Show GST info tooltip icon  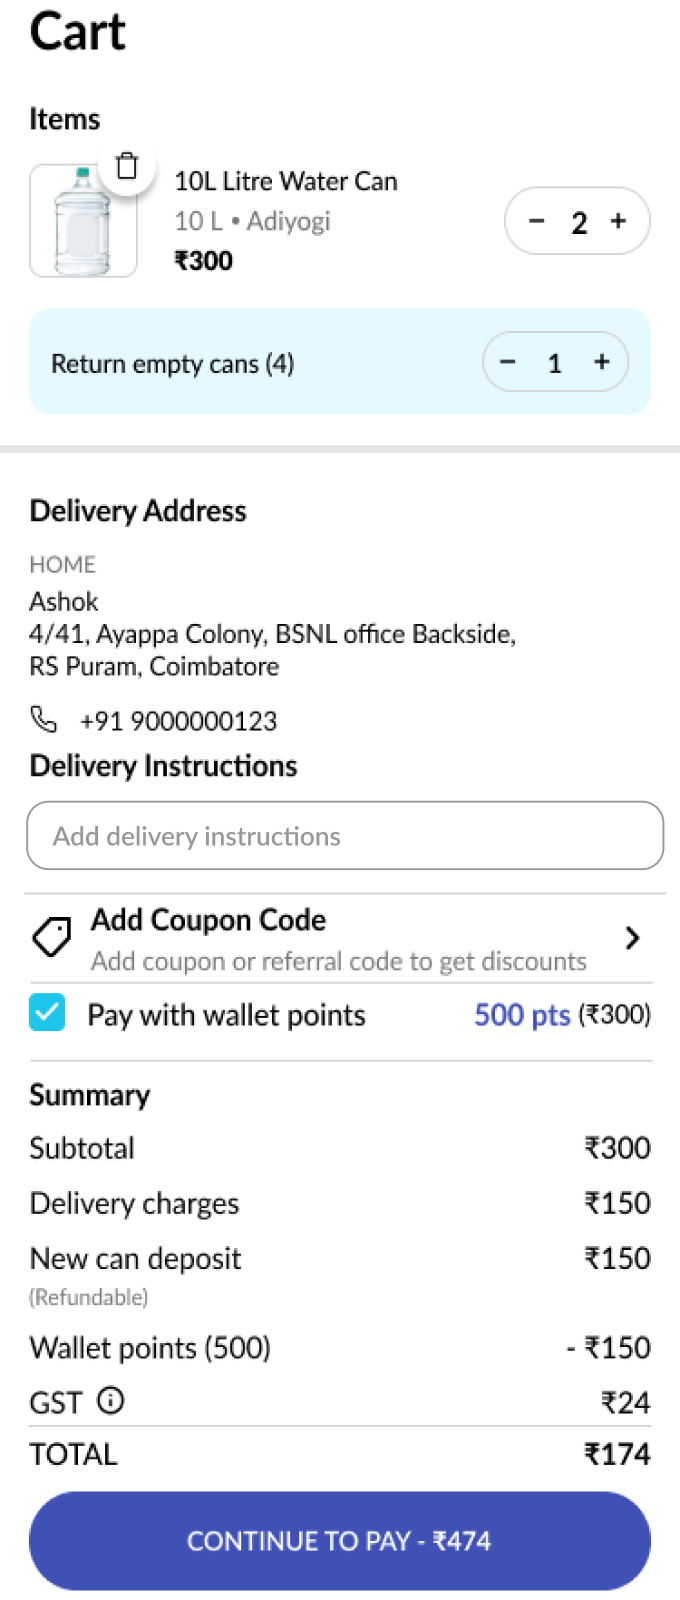[111, 1400]
